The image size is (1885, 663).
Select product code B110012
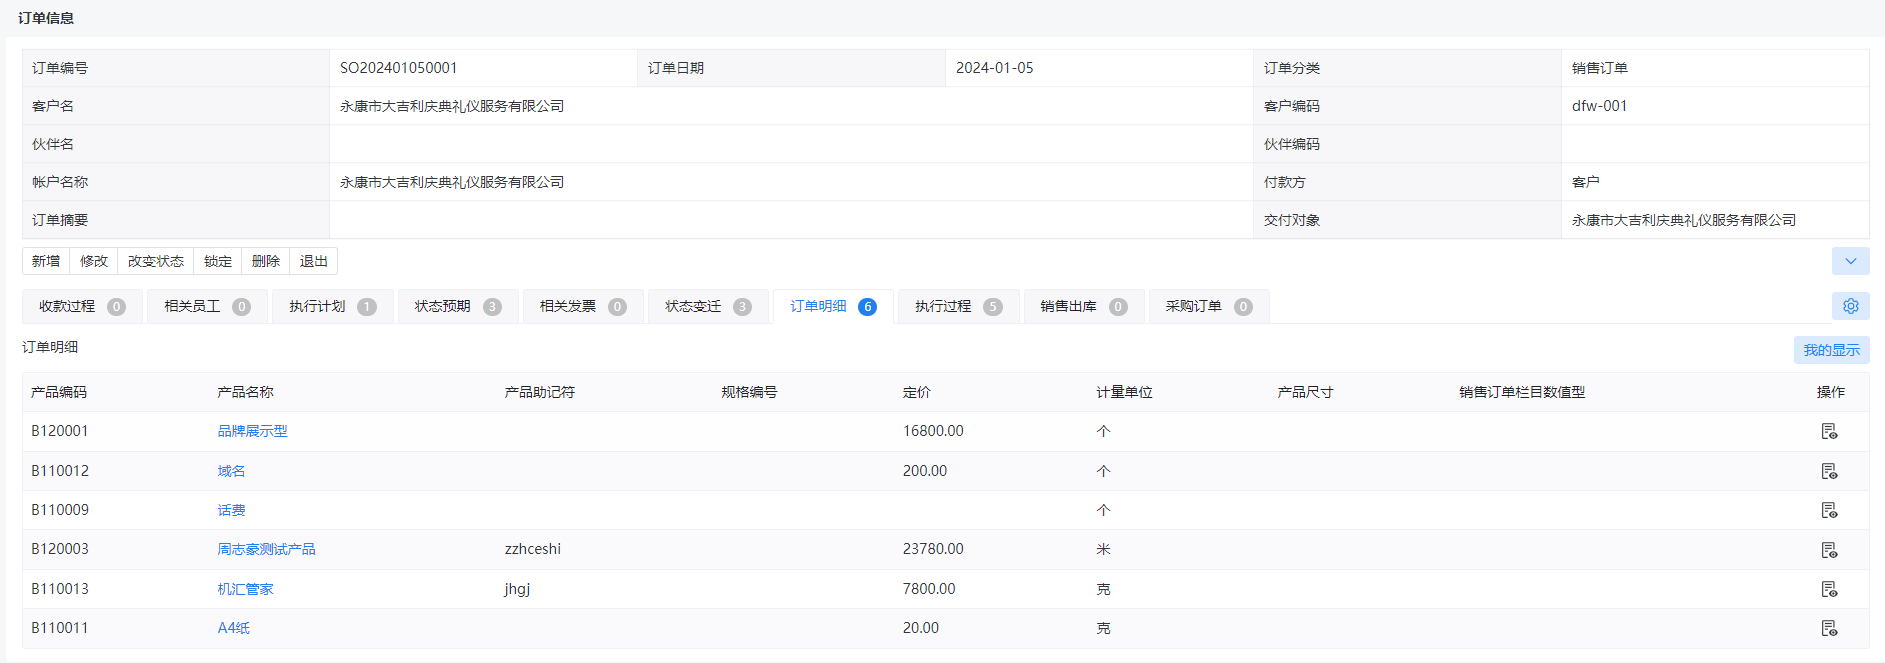coord(60,471)
